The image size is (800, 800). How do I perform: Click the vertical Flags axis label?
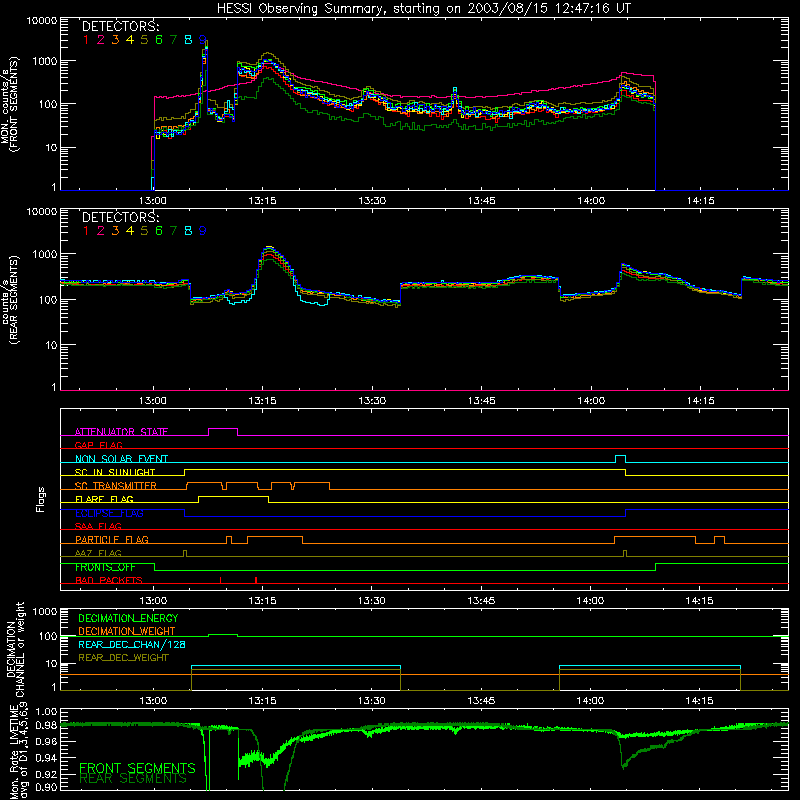coord(41,499)
